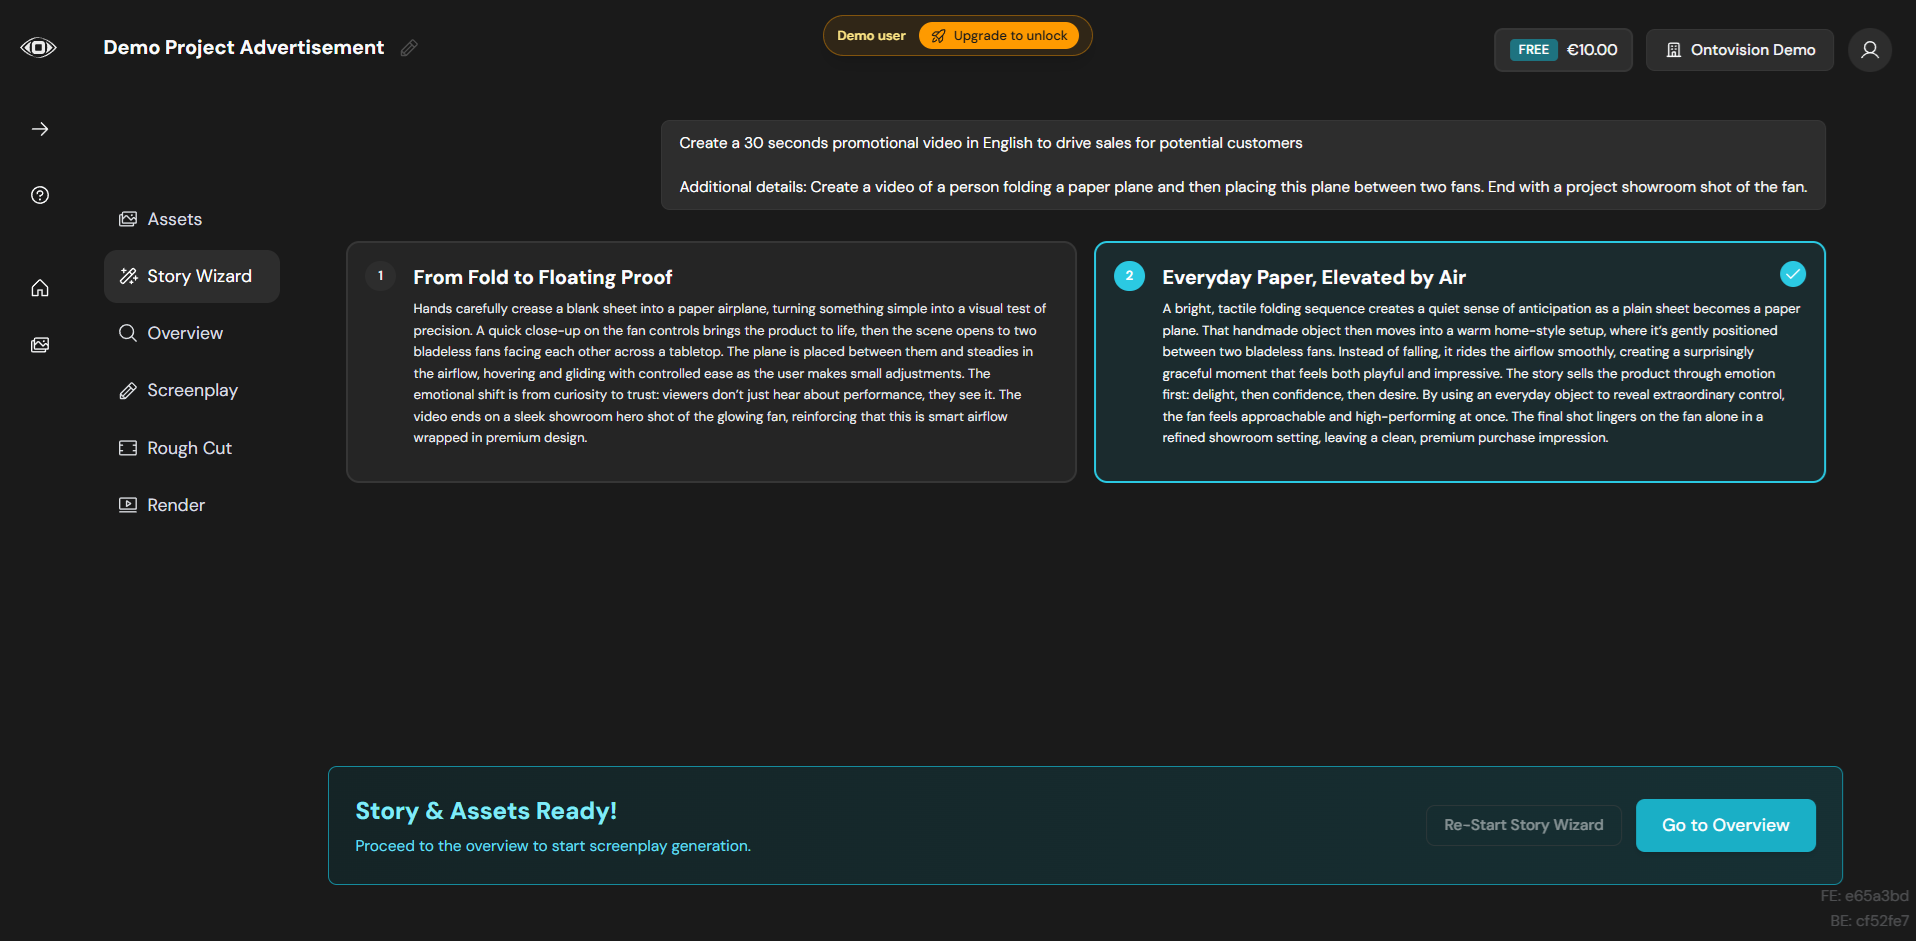The height and width of the screenshot is (942, 1917).
Task: Open Render menu item
Action: (192, 505)
